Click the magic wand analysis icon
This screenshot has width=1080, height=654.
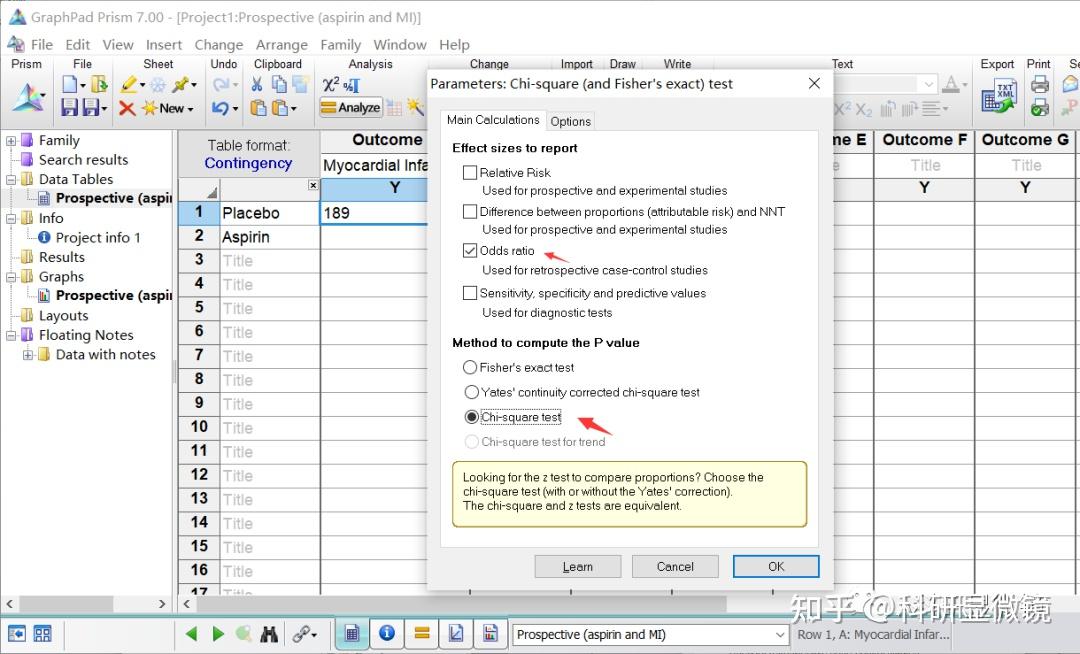(415, 107)
